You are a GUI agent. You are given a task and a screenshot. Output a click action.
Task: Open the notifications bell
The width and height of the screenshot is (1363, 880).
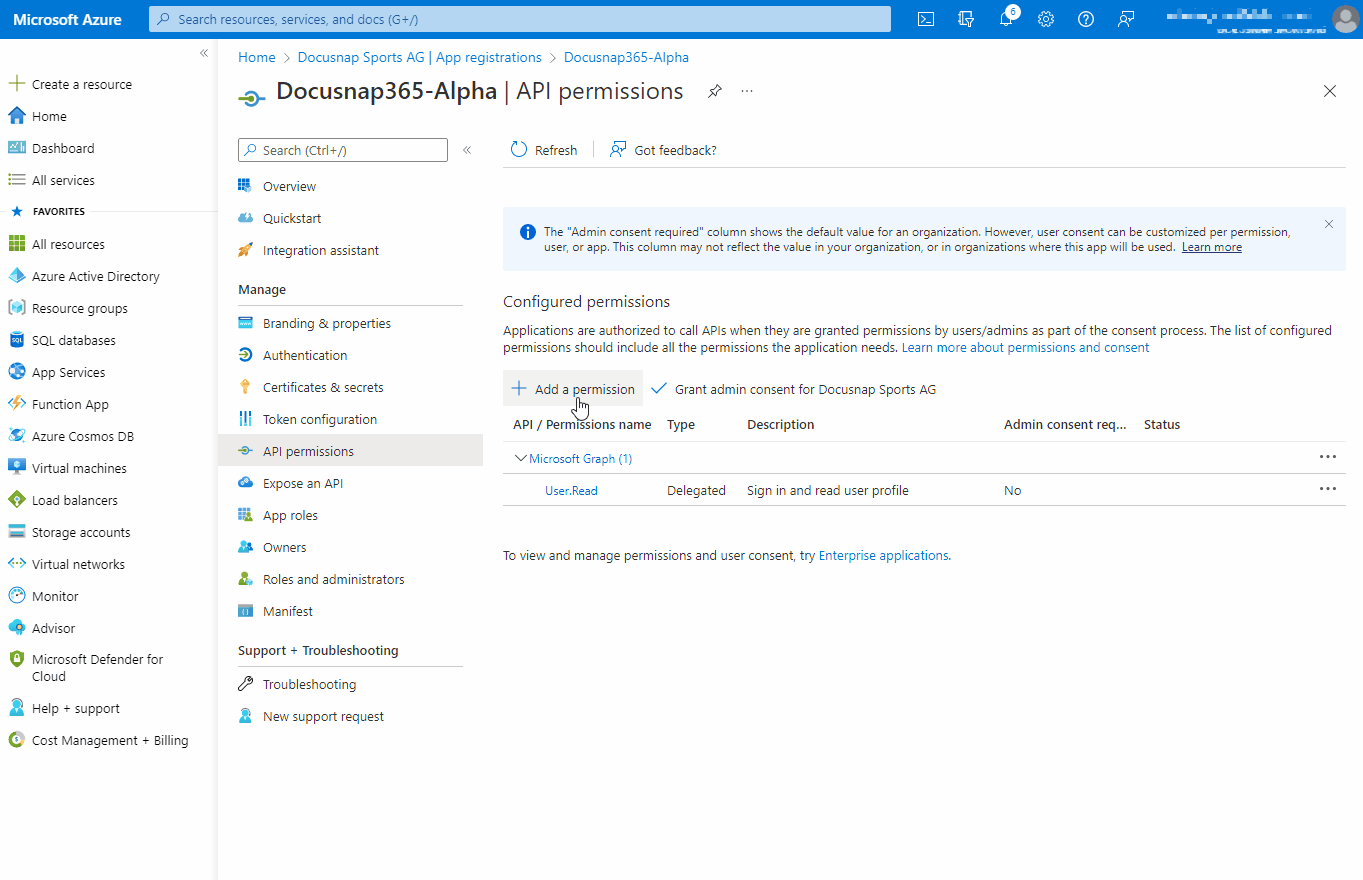point(1005,18)
